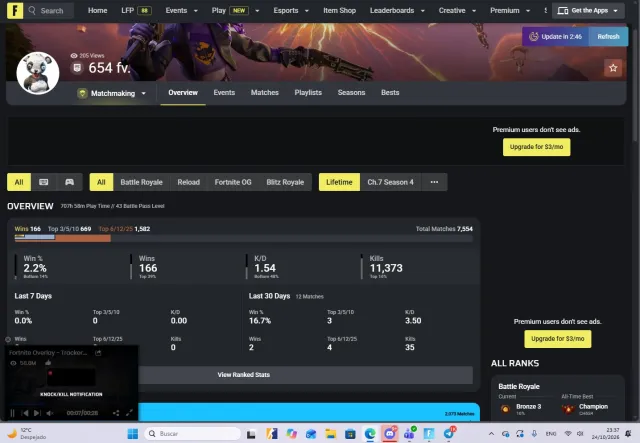Screen dimensions: 640x443
Task: Like the overlay video thumbs-up icon
Action: click(48, 363)
